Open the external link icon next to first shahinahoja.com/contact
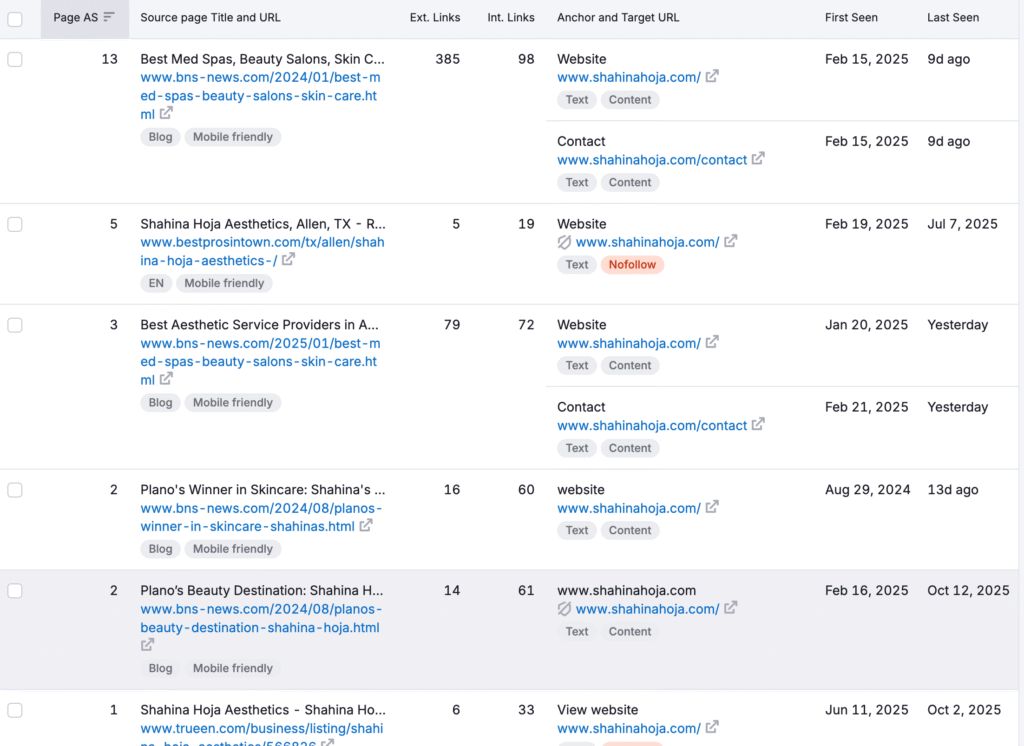 (x=758, y=159)
